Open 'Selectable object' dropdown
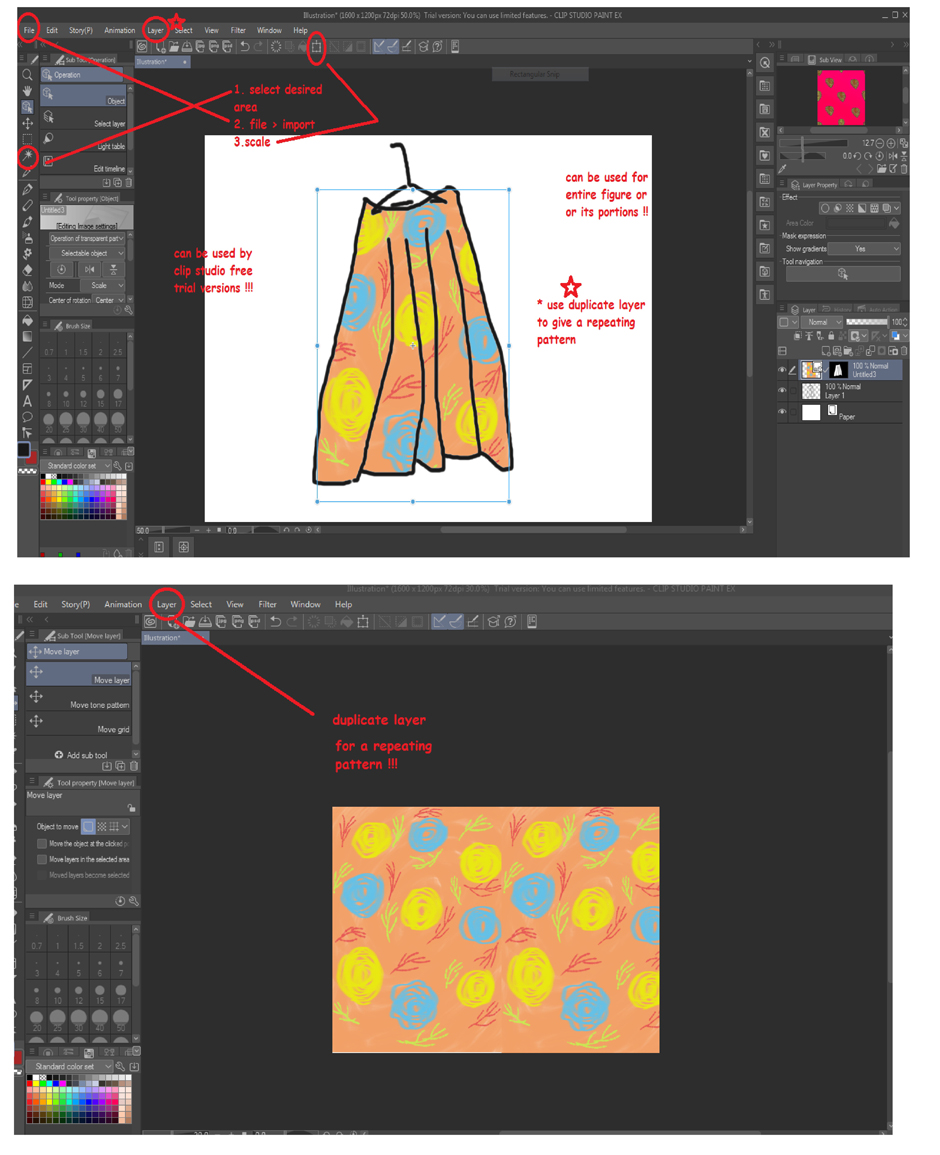The image size is (940, 1155). coord(88,253)
